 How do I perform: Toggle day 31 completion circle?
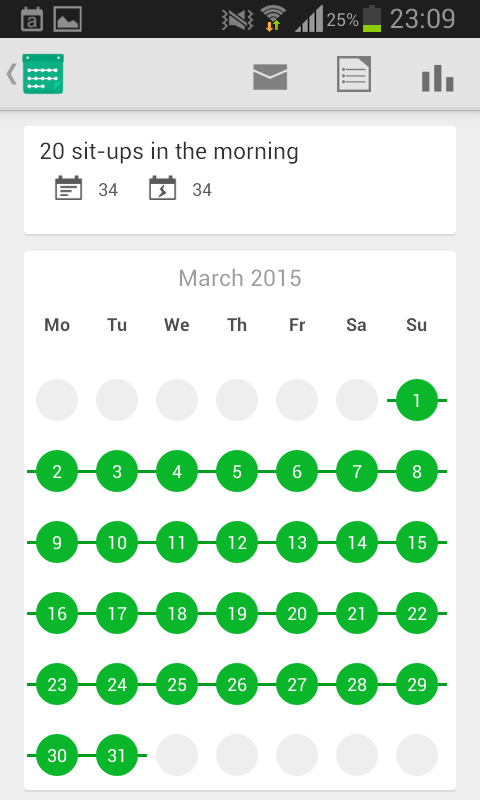117,755
